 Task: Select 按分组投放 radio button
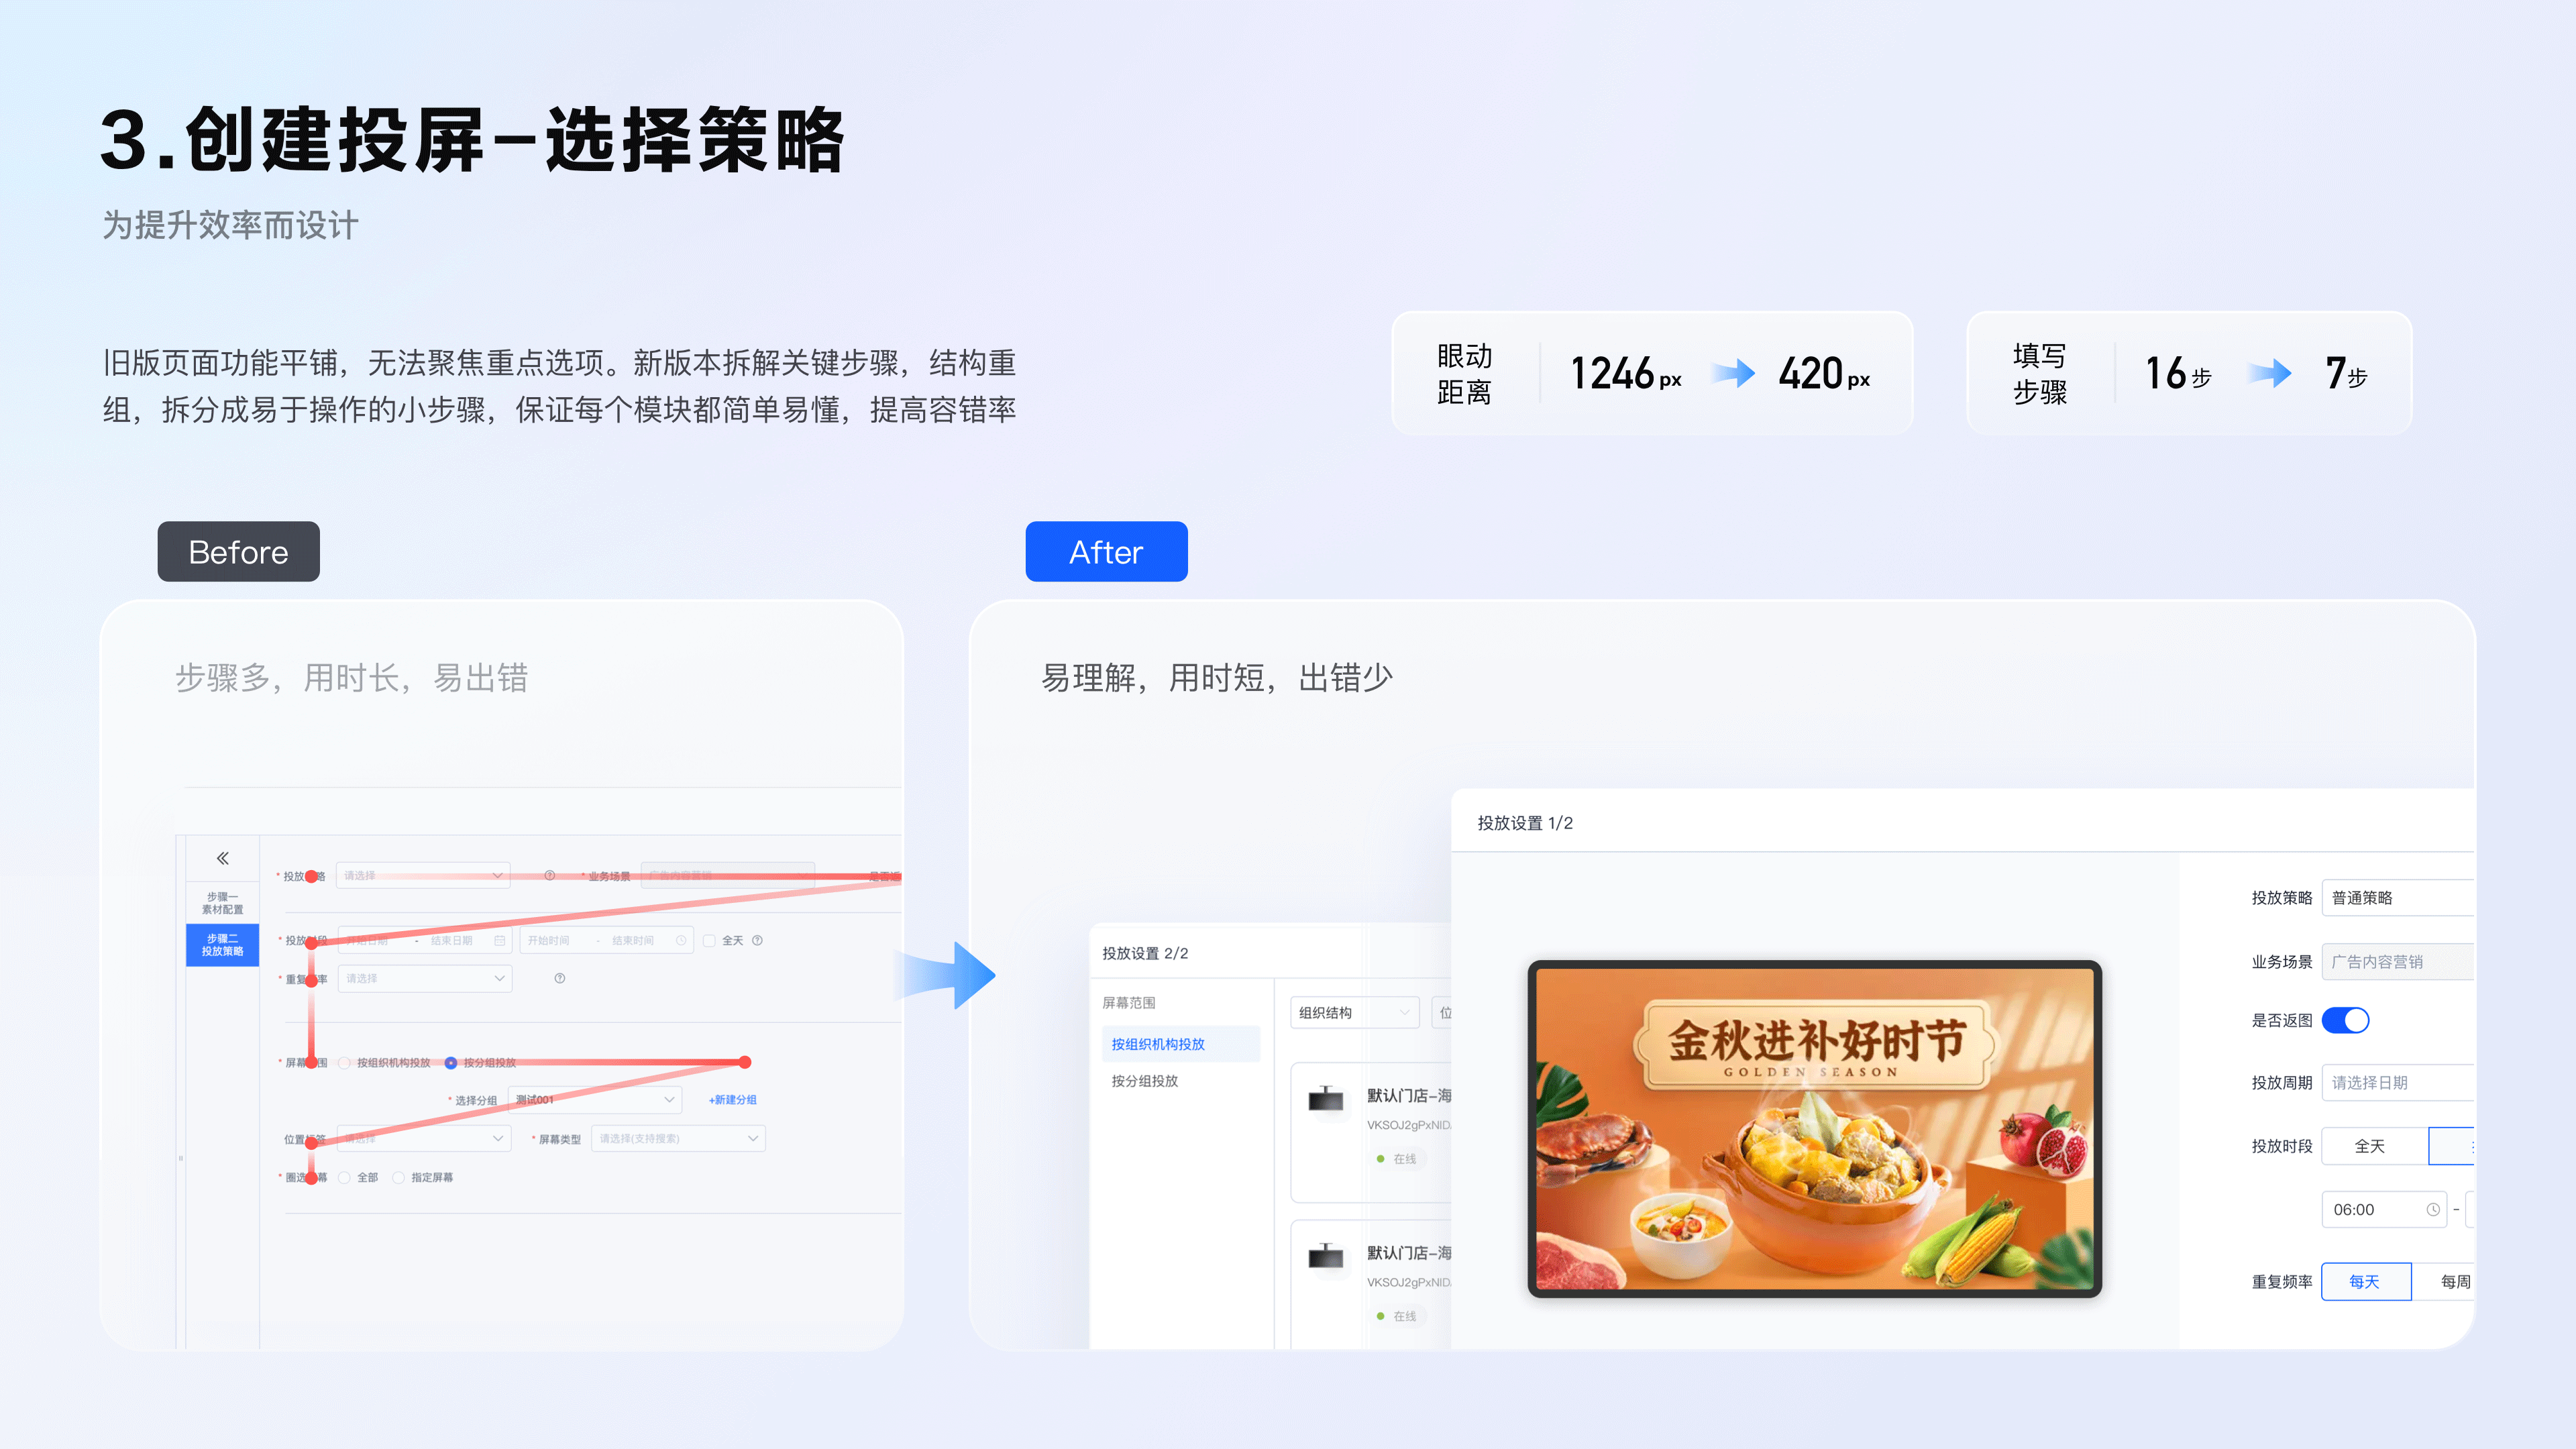pos(451,1062)
